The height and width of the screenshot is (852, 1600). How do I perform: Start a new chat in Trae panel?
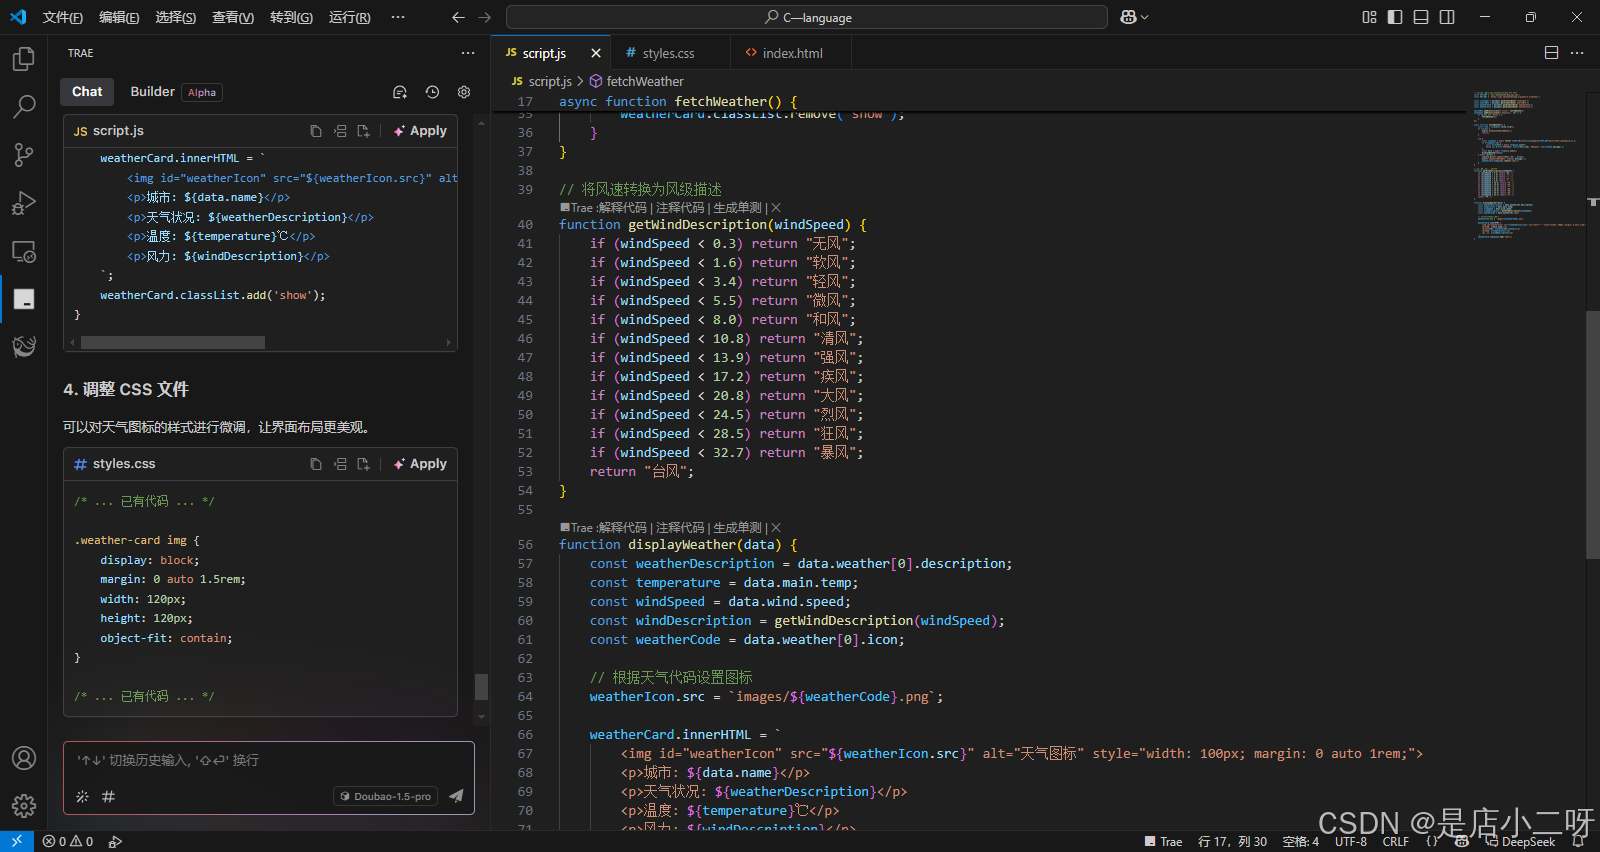pos(400,92)
